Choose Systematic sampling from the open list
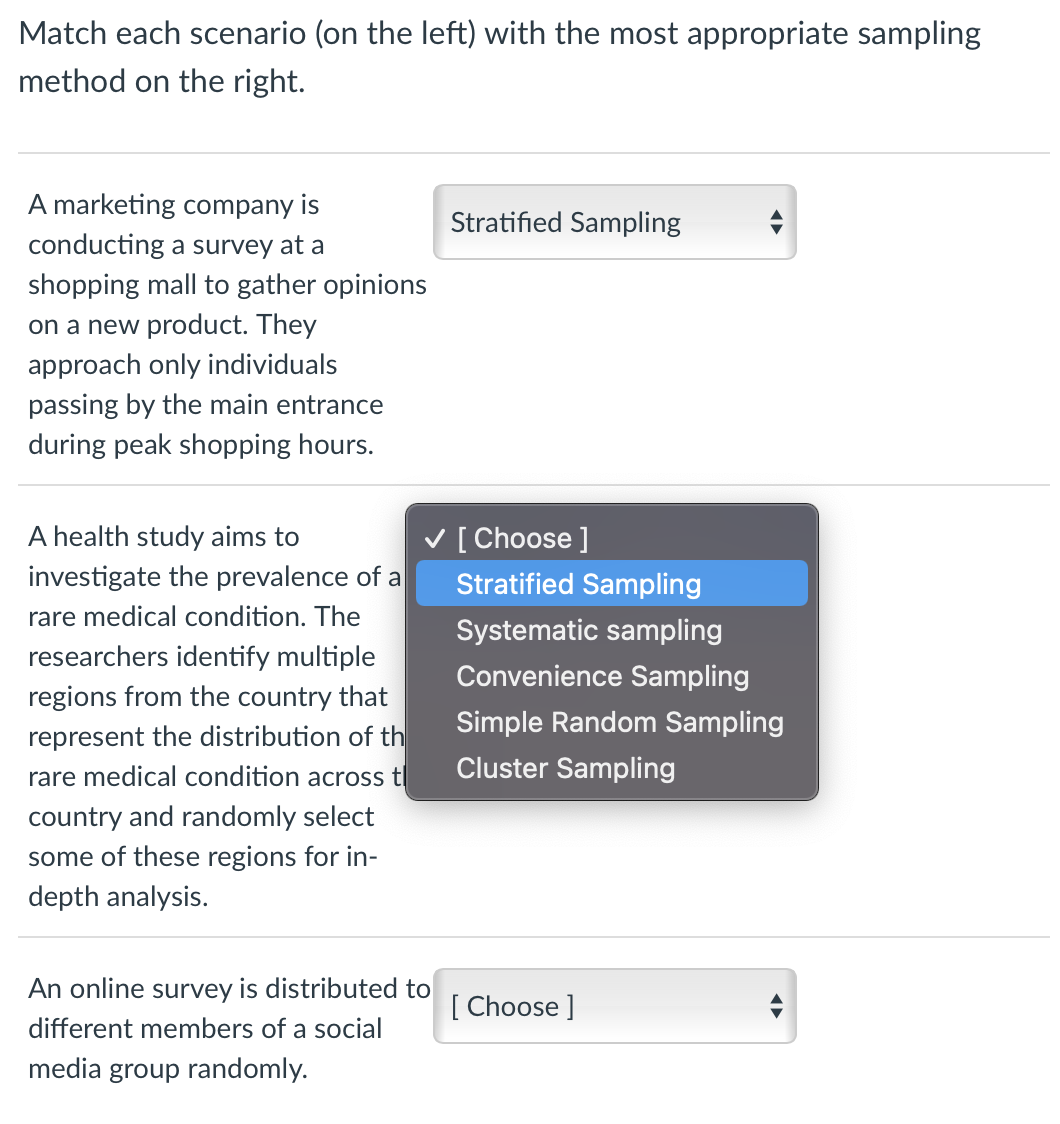 [x=589, y=630]
